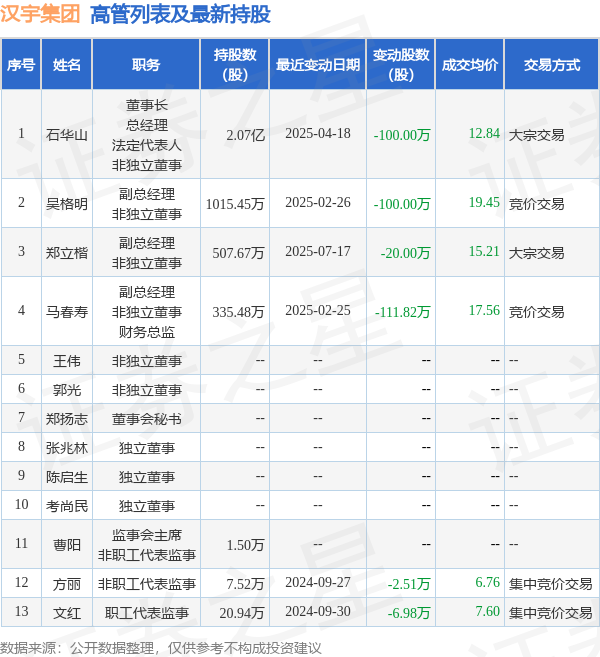This screenshot has width=600, height=657.
Task: Click 大宗交易 in 石华山's row
Action: click(536, 135)
